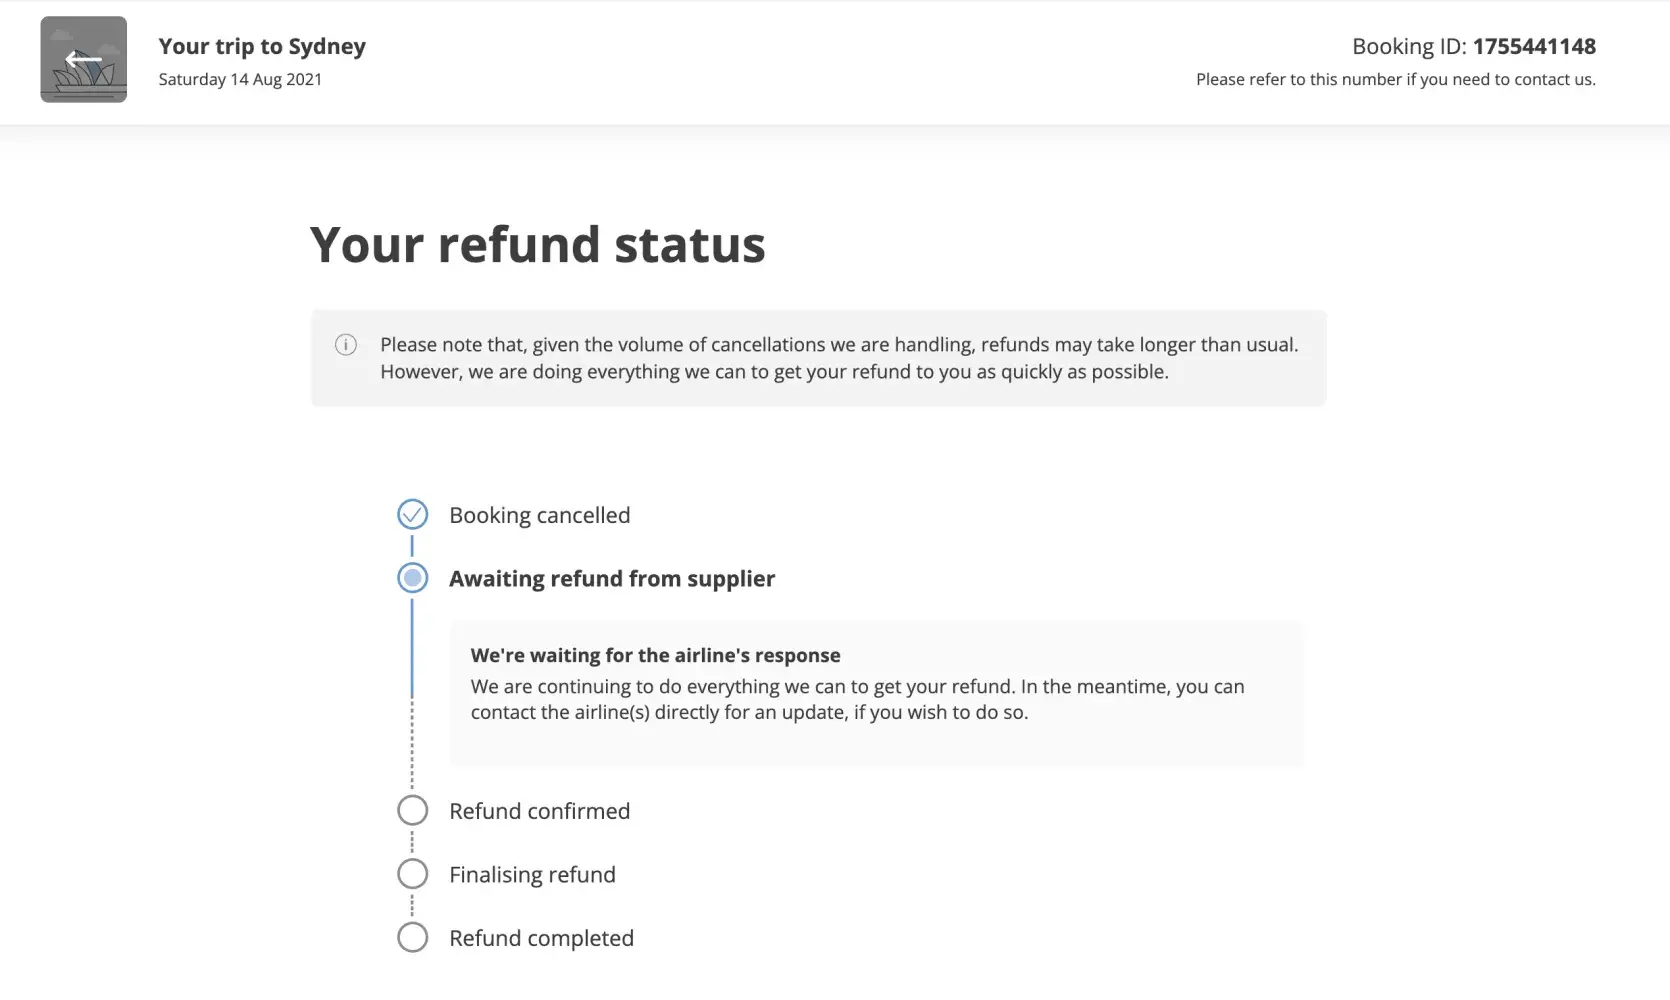Click the Booking ID number 1755441148
The width and height of the screenshot is (1670, 1000).
pyautogui.click(x=1534, y=46)
